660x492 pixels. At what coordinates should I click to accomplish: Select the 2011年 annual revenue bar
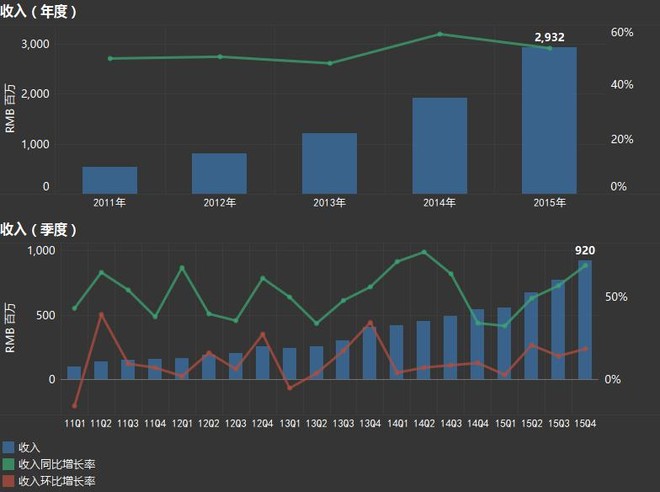[110, 180]
